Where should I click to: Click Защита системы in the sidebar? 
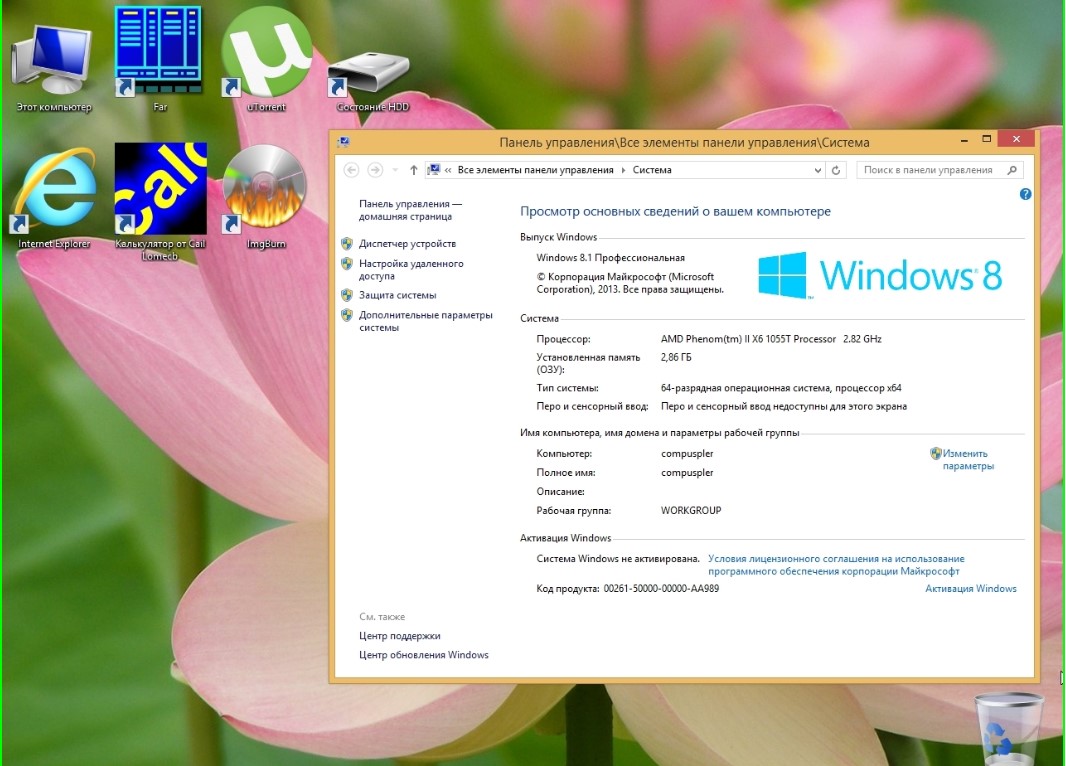click(x=397, y=295)
